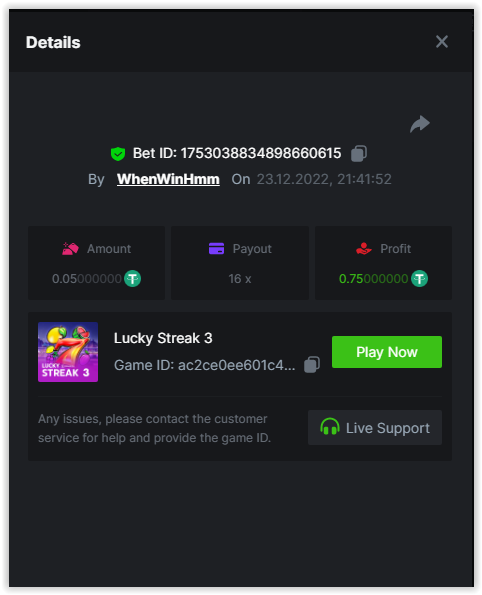482x595 pixels.
Task: Click the red Profit hand icon
Action: pyautogui.click(x=364, y=249)
